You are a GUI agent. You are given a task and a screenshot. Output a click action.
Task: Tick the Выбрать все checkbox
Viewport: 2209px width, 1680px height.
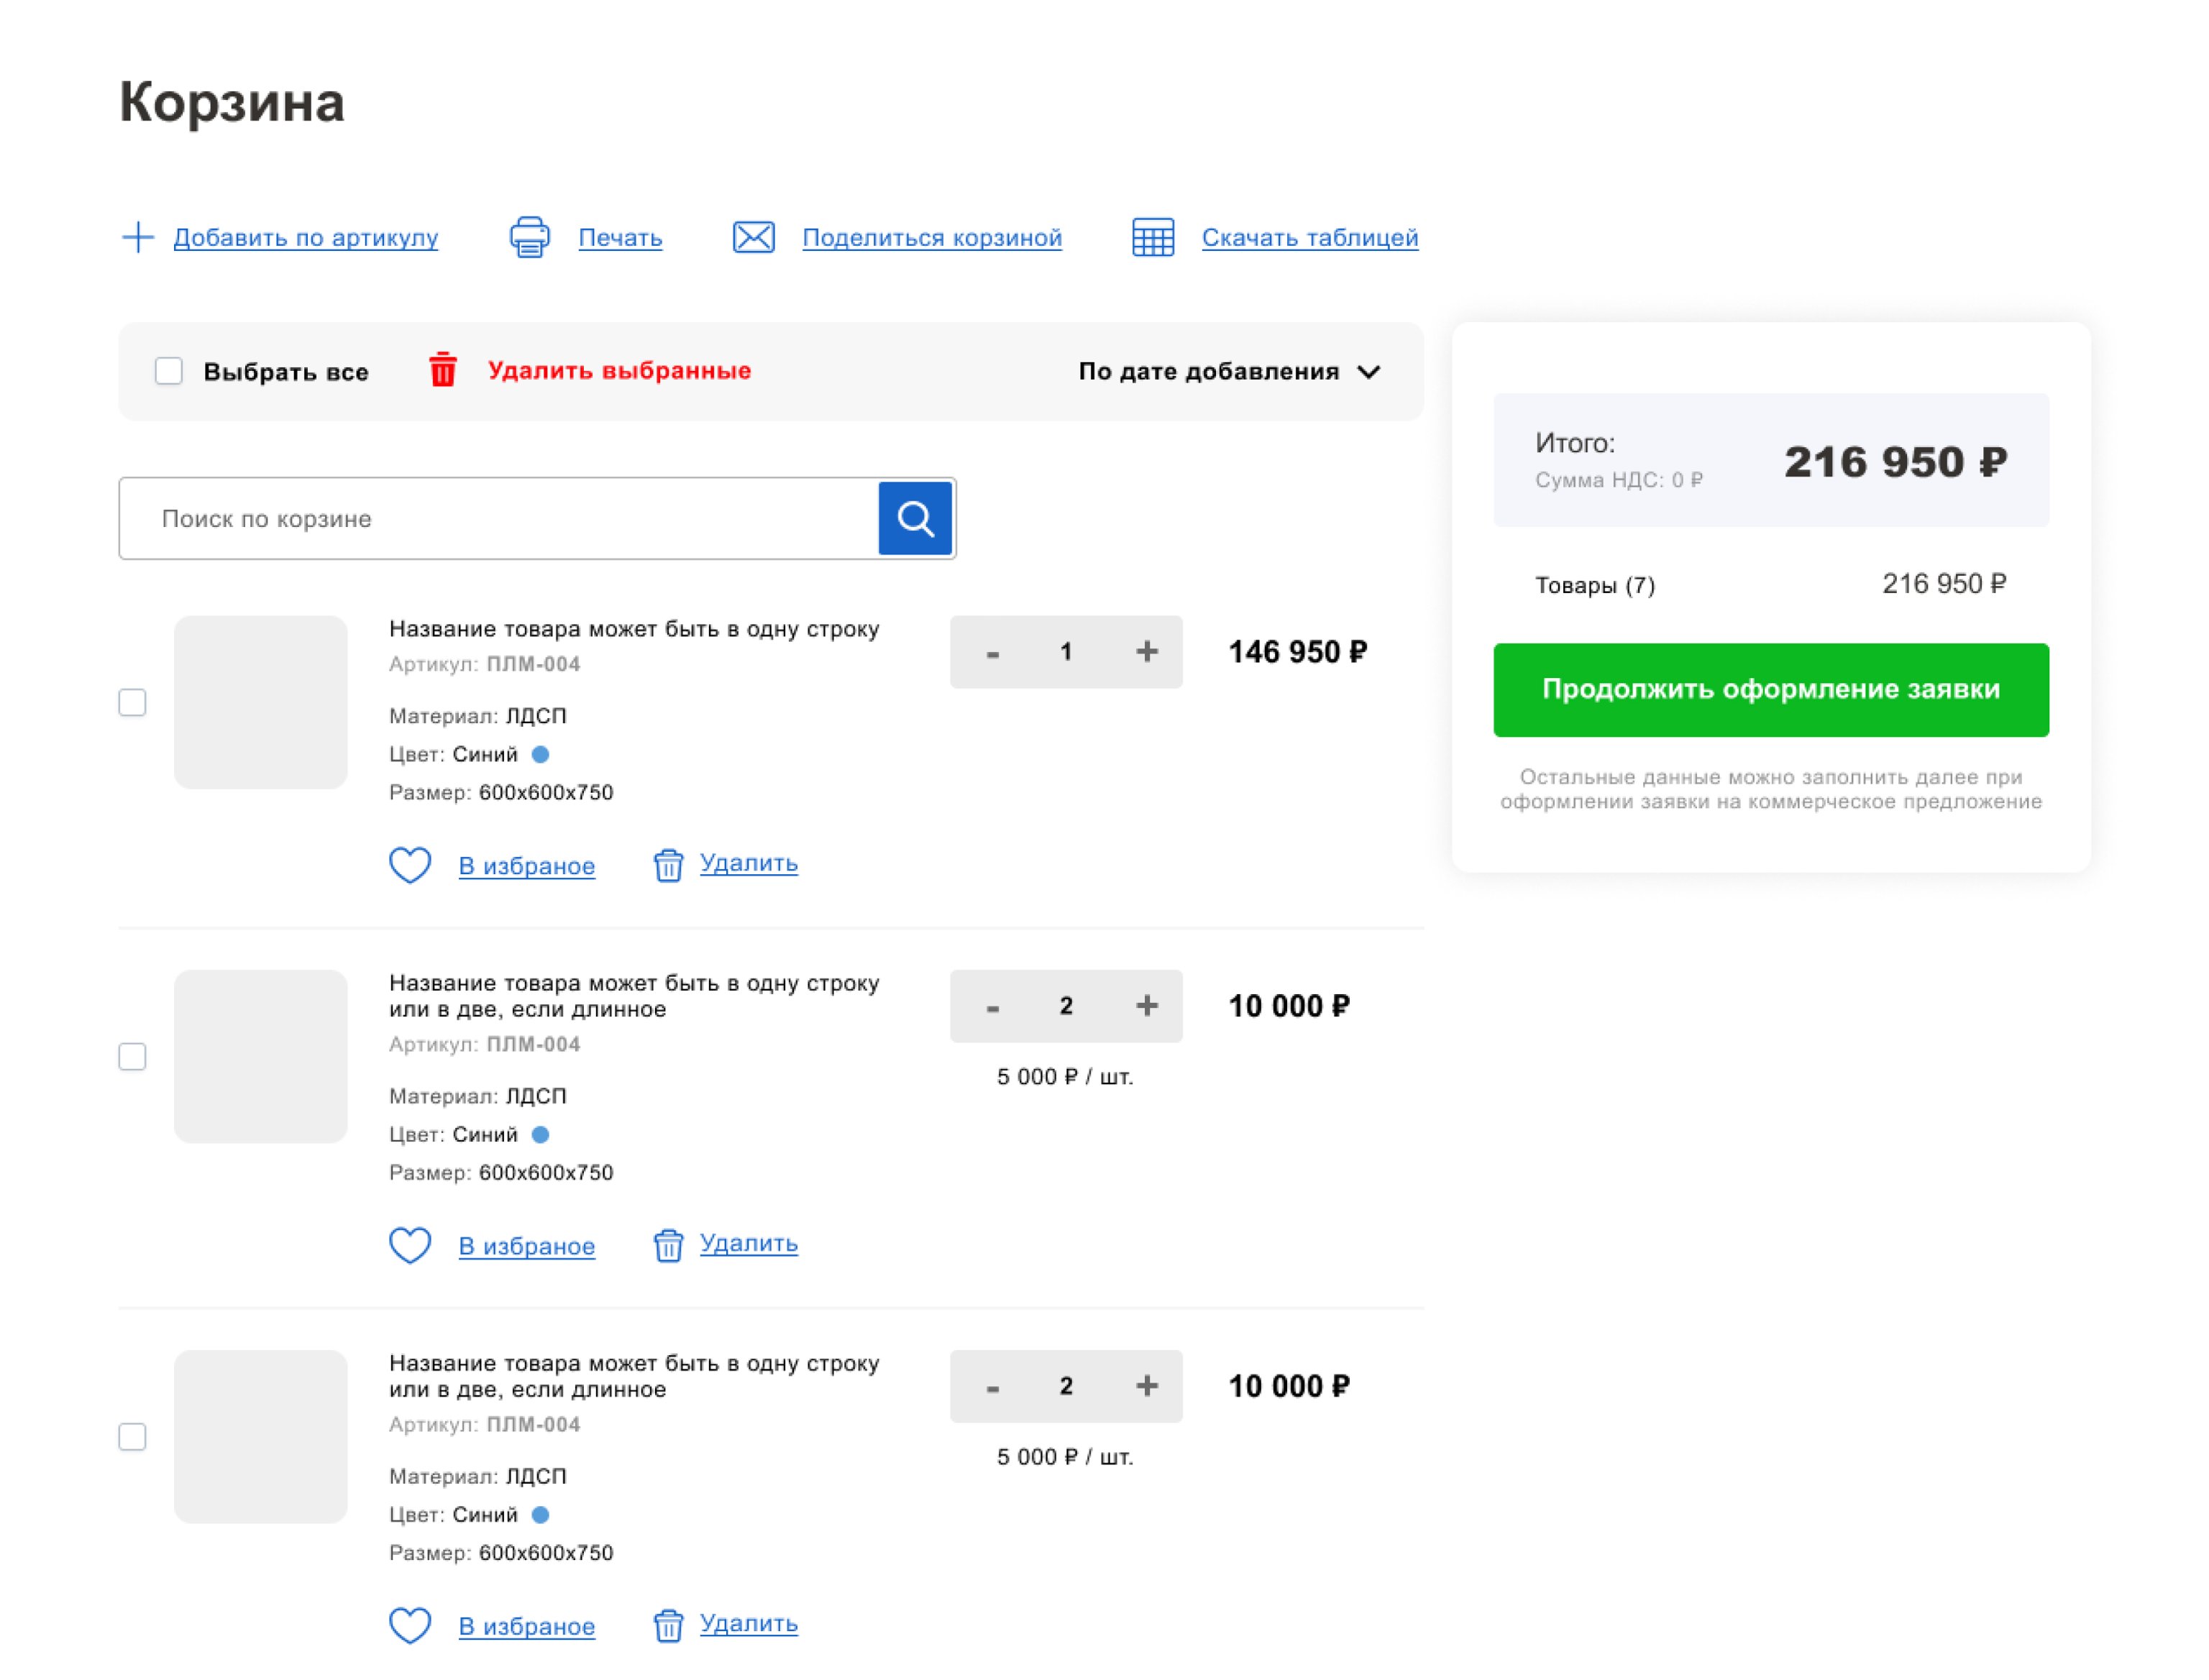click(169, 371)
